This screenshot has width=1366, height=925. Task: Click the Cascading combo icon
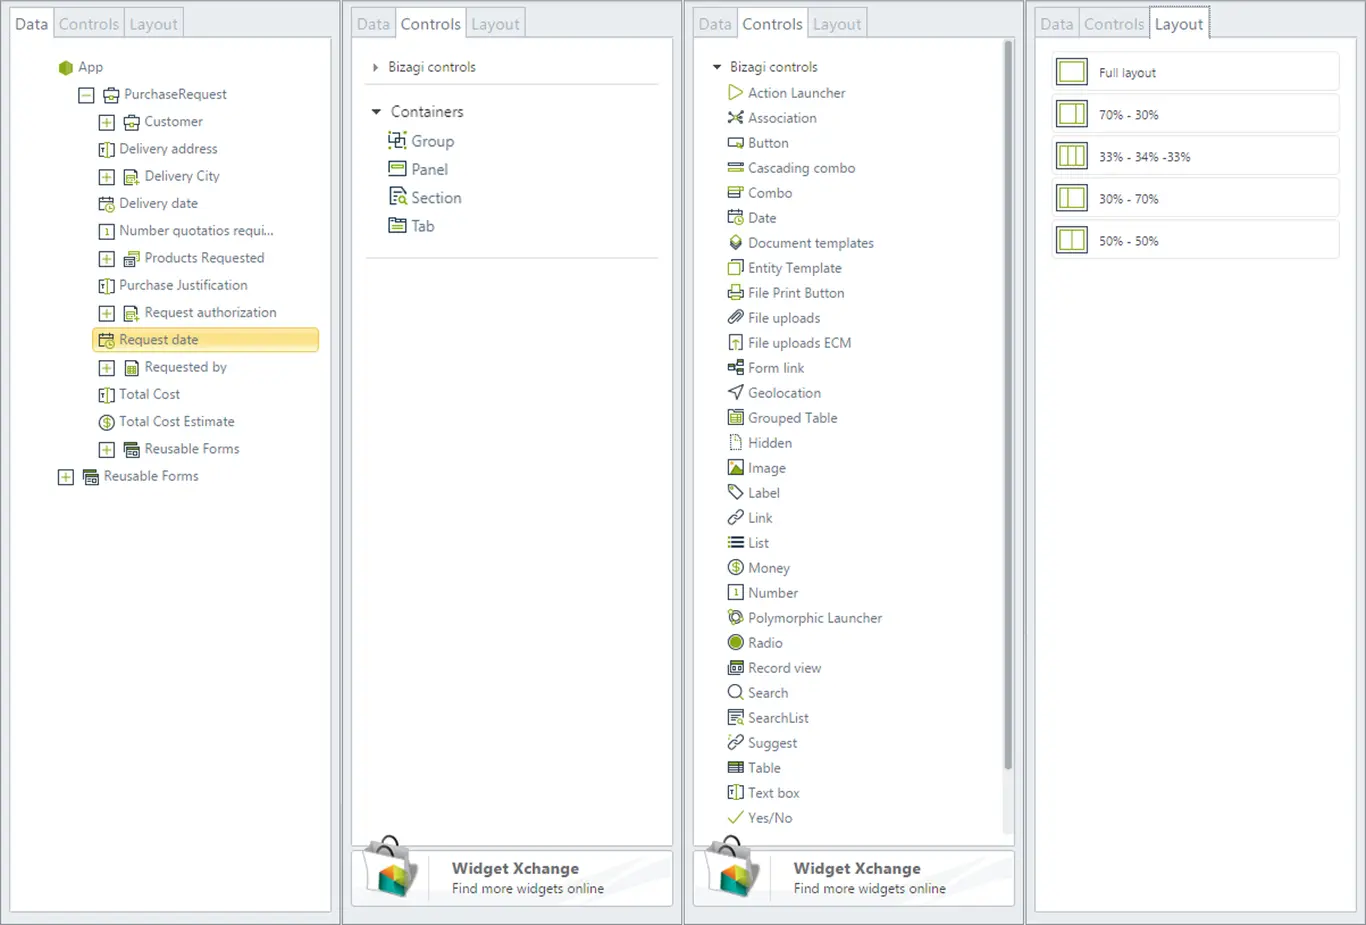pos(736,168)
